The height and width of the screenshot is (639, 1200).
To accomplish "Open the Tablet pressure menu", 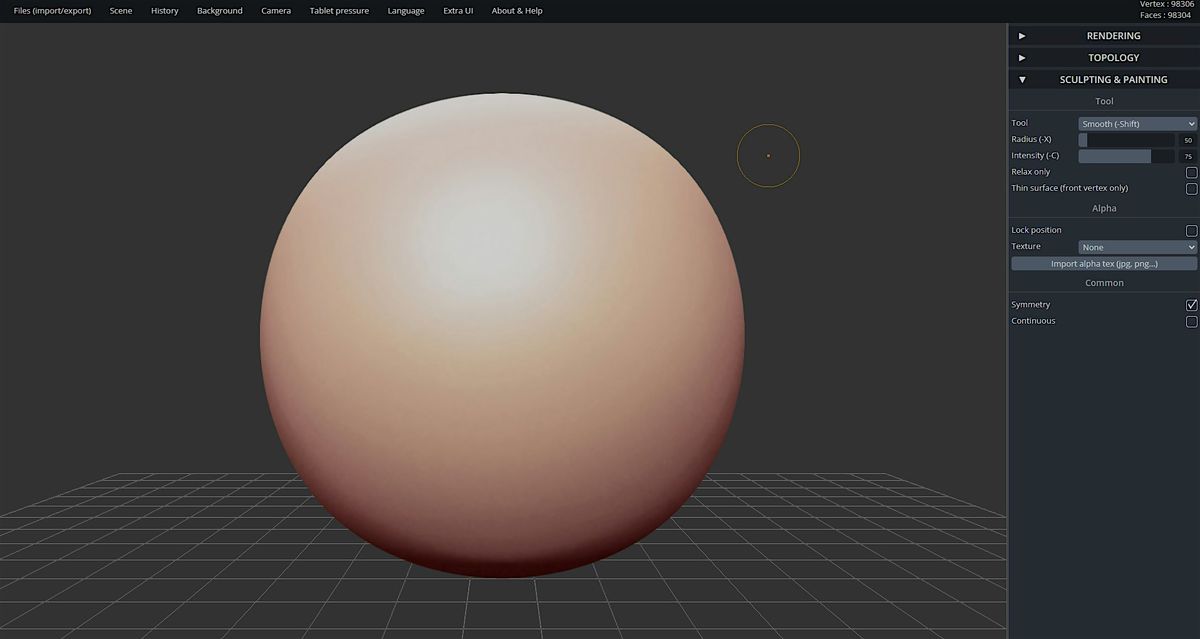I will pyautogui.click(x=338, y=11).
